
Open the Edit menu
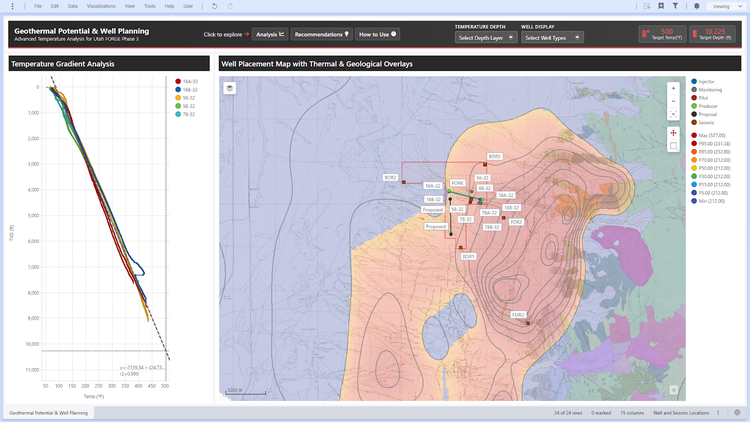click(55, 6)
